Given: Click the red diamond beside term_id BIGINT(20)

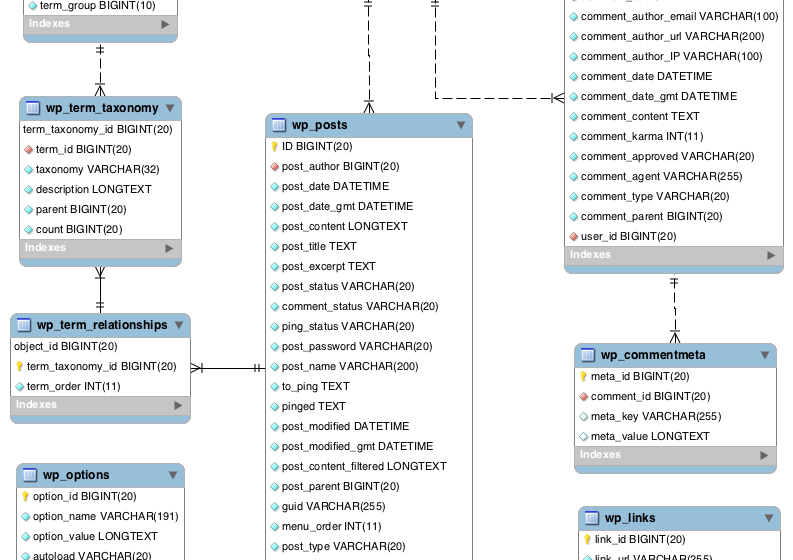Looking at the screenshot, I should [x=29, y=149].
